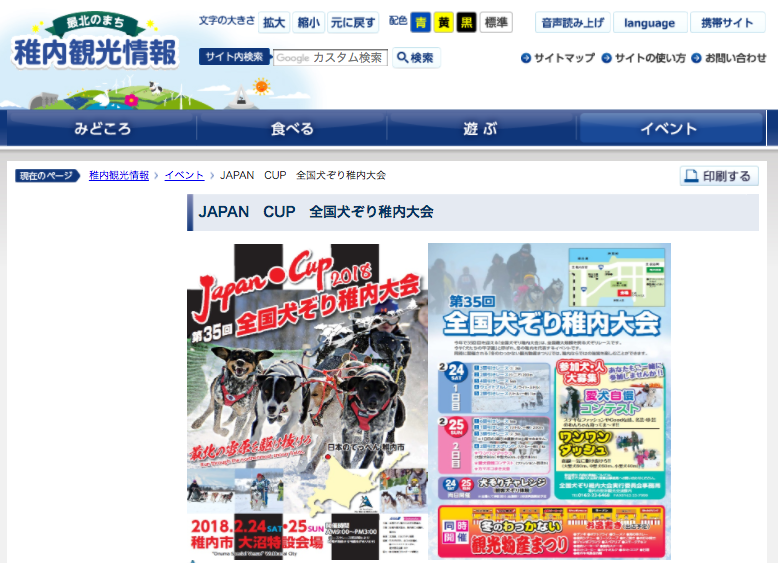Open the サイトの使い方 link
This screenshot has width=778, height=563.
(644, 58)
